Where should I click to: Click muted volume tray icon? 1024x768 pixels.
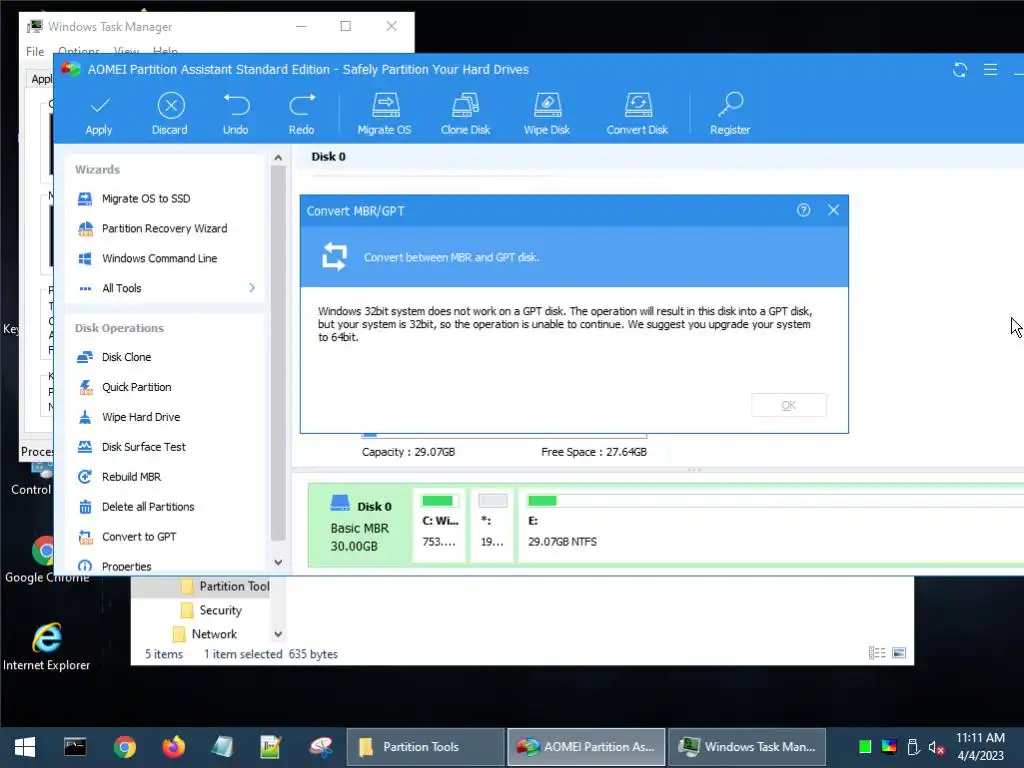[936, 747]
